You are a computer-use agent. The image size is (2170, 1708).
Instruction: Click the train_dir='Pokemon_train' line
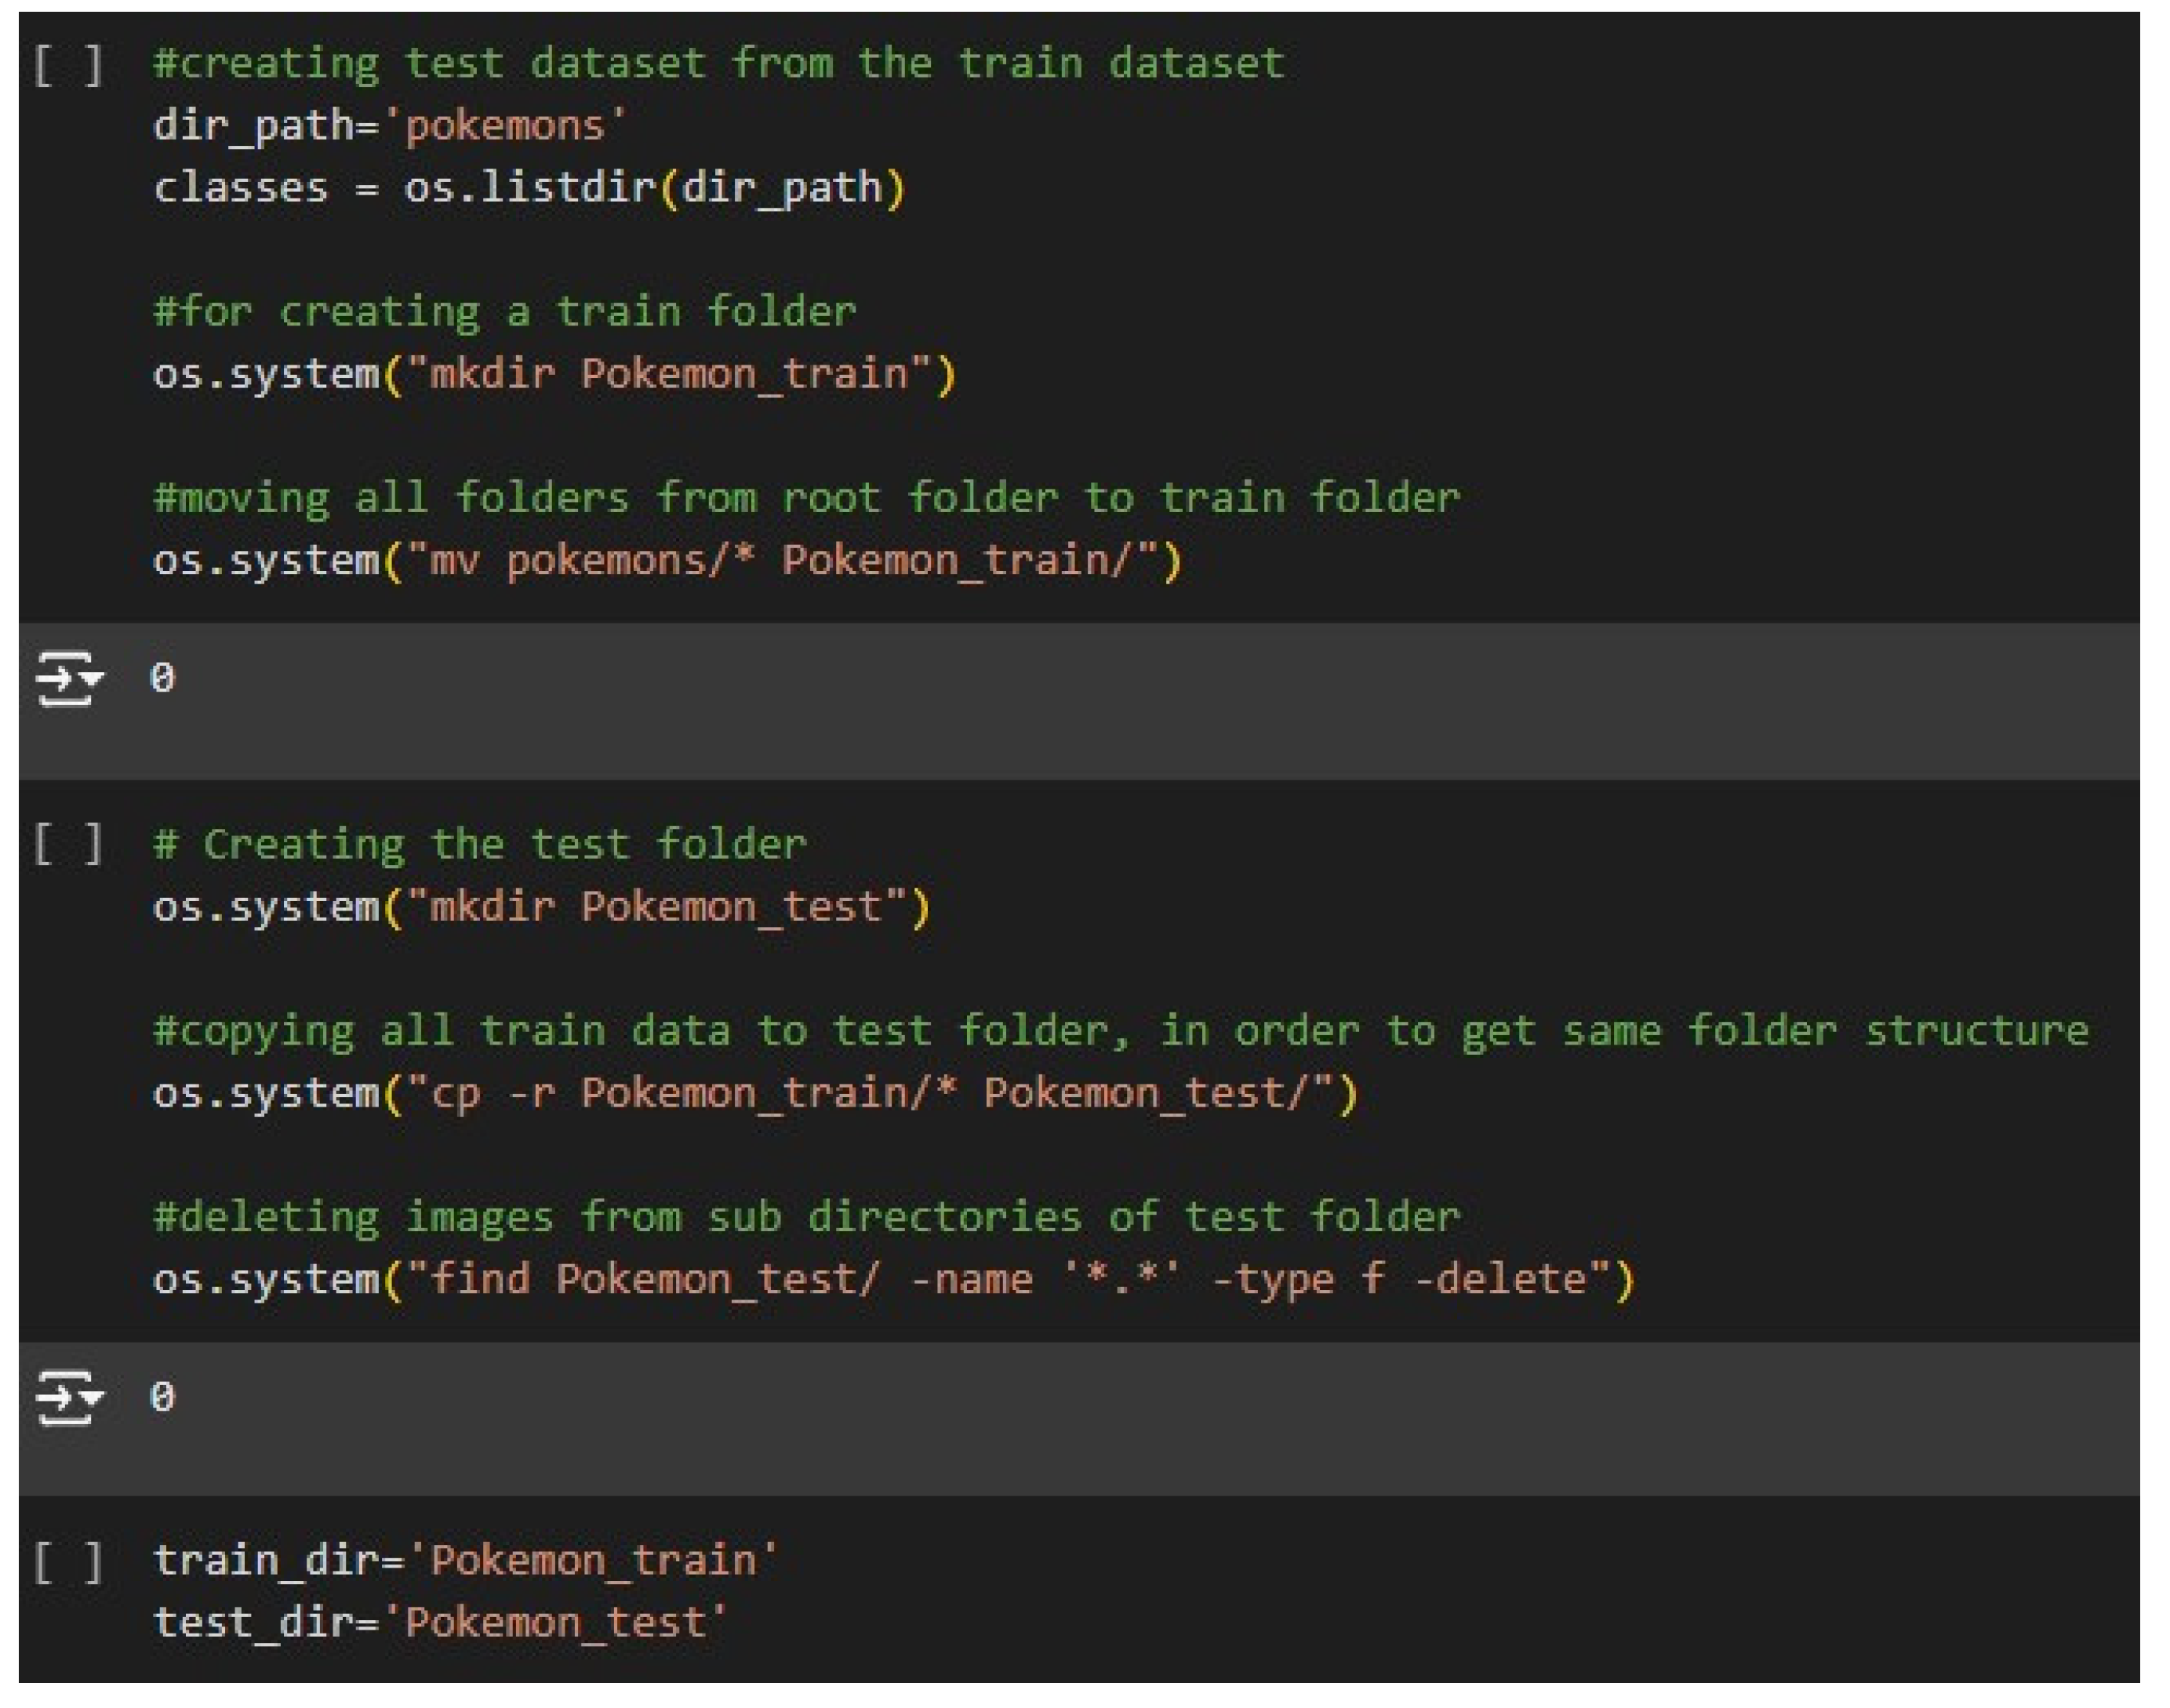(x=465, y=1563)
